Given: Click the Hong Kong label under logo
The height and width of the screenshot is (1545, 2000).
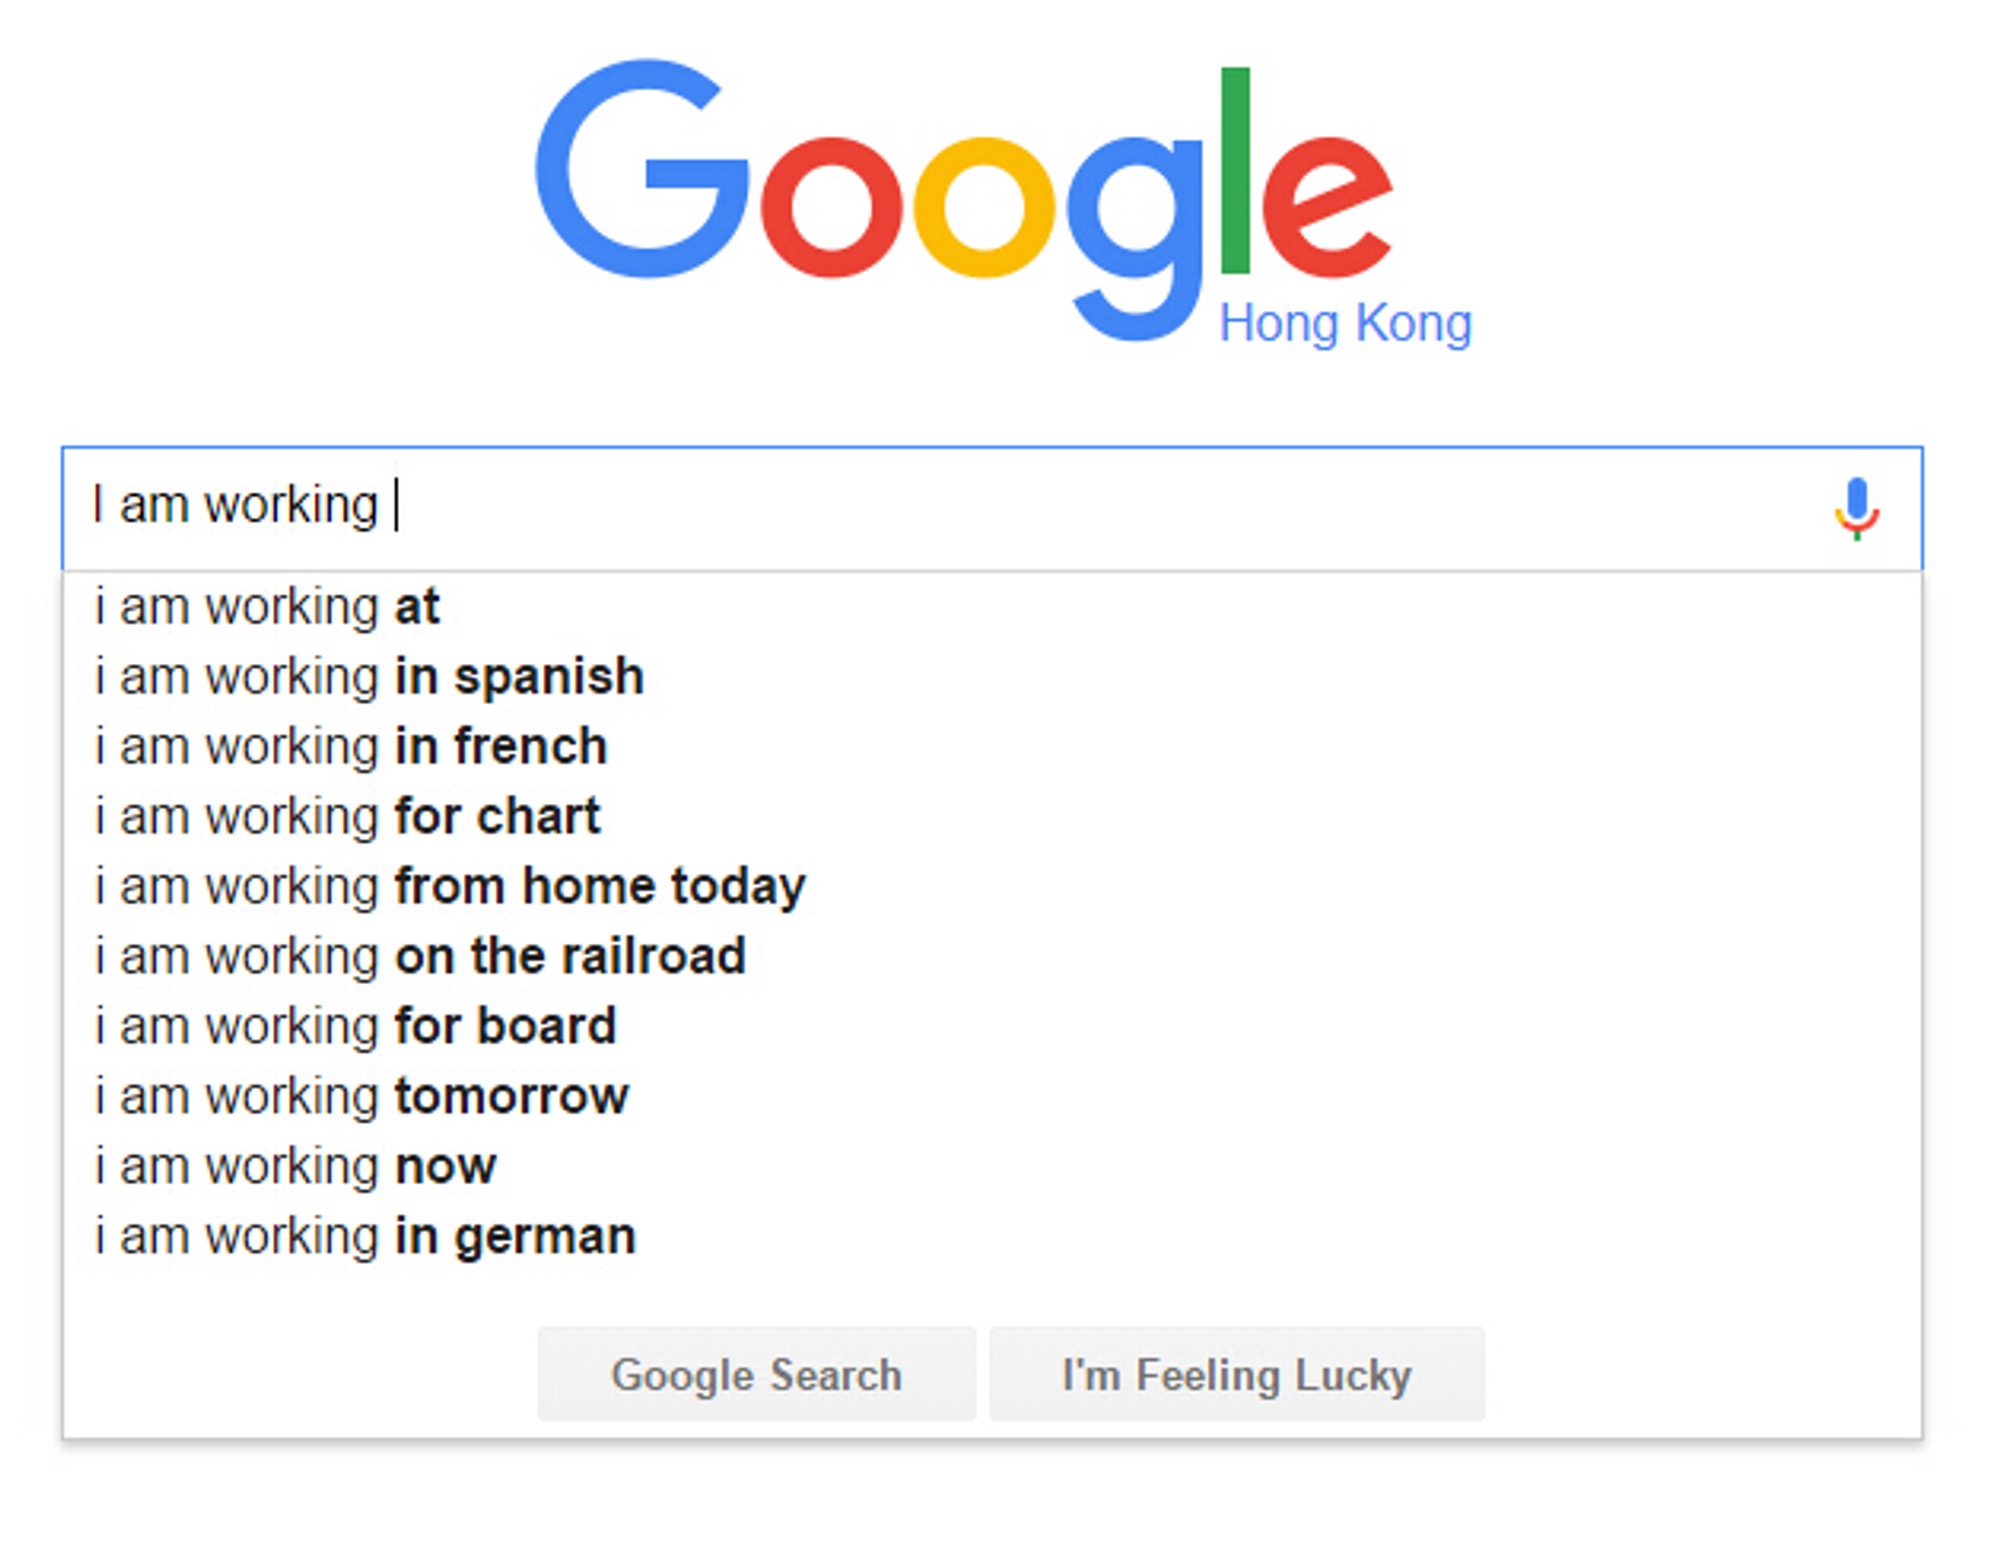Looking at the screenshot, I should [1346, 324].
